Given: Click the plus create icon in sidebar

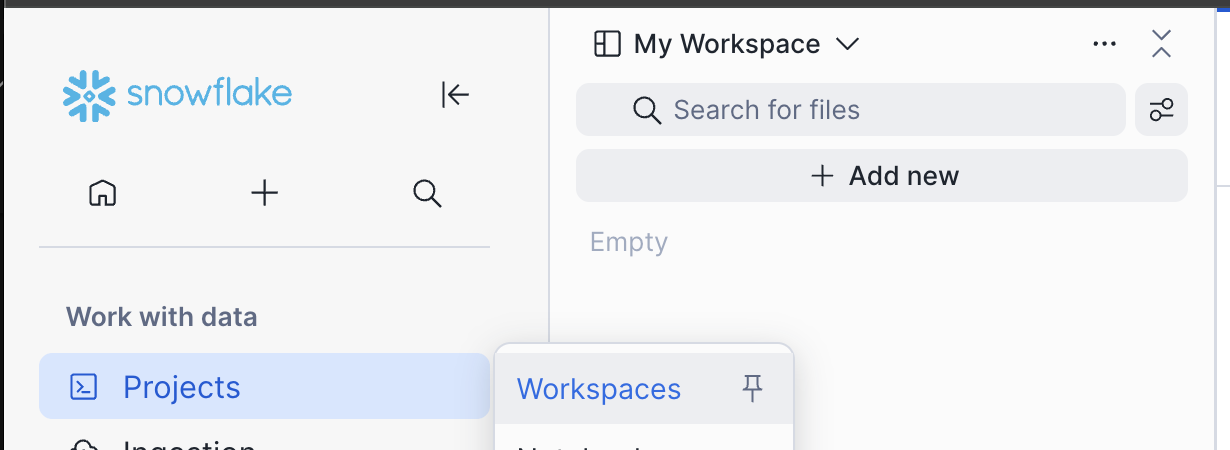Looking at the screenshot, I should pyautogui.click(x=264, y=193).
